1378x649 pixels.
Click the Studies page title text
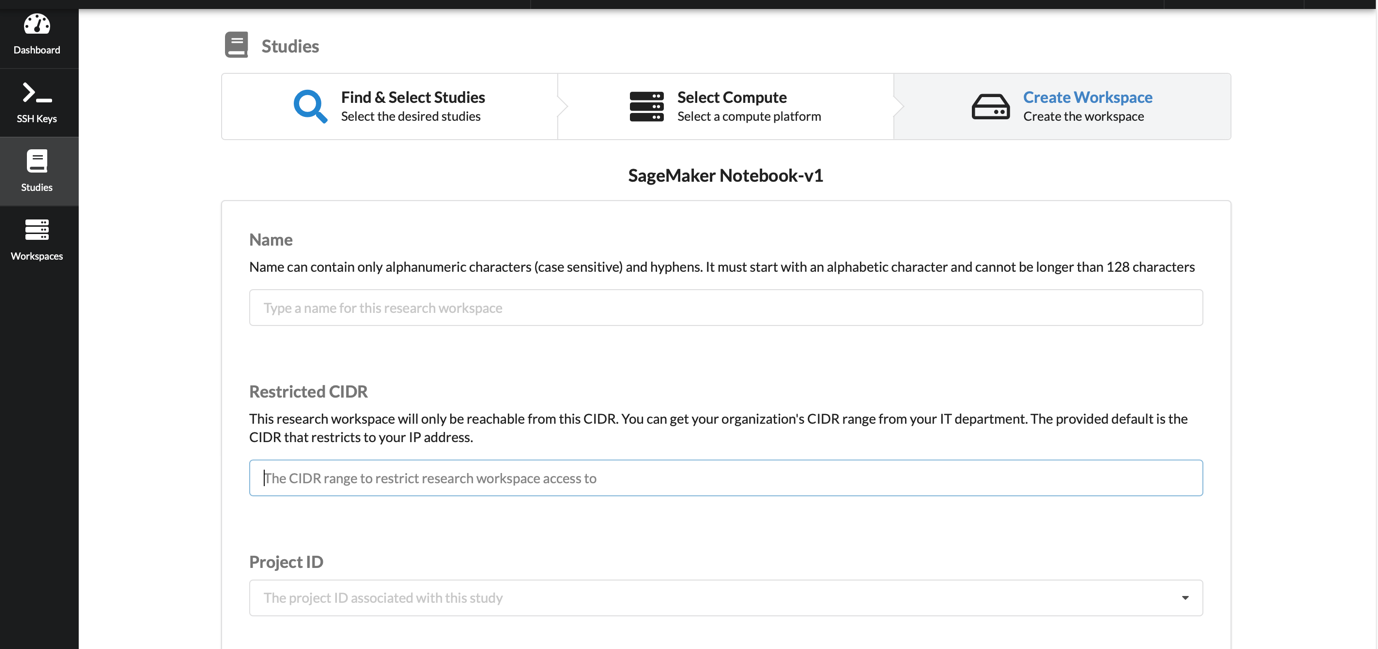pyautogui.click(x=290, y=46)
